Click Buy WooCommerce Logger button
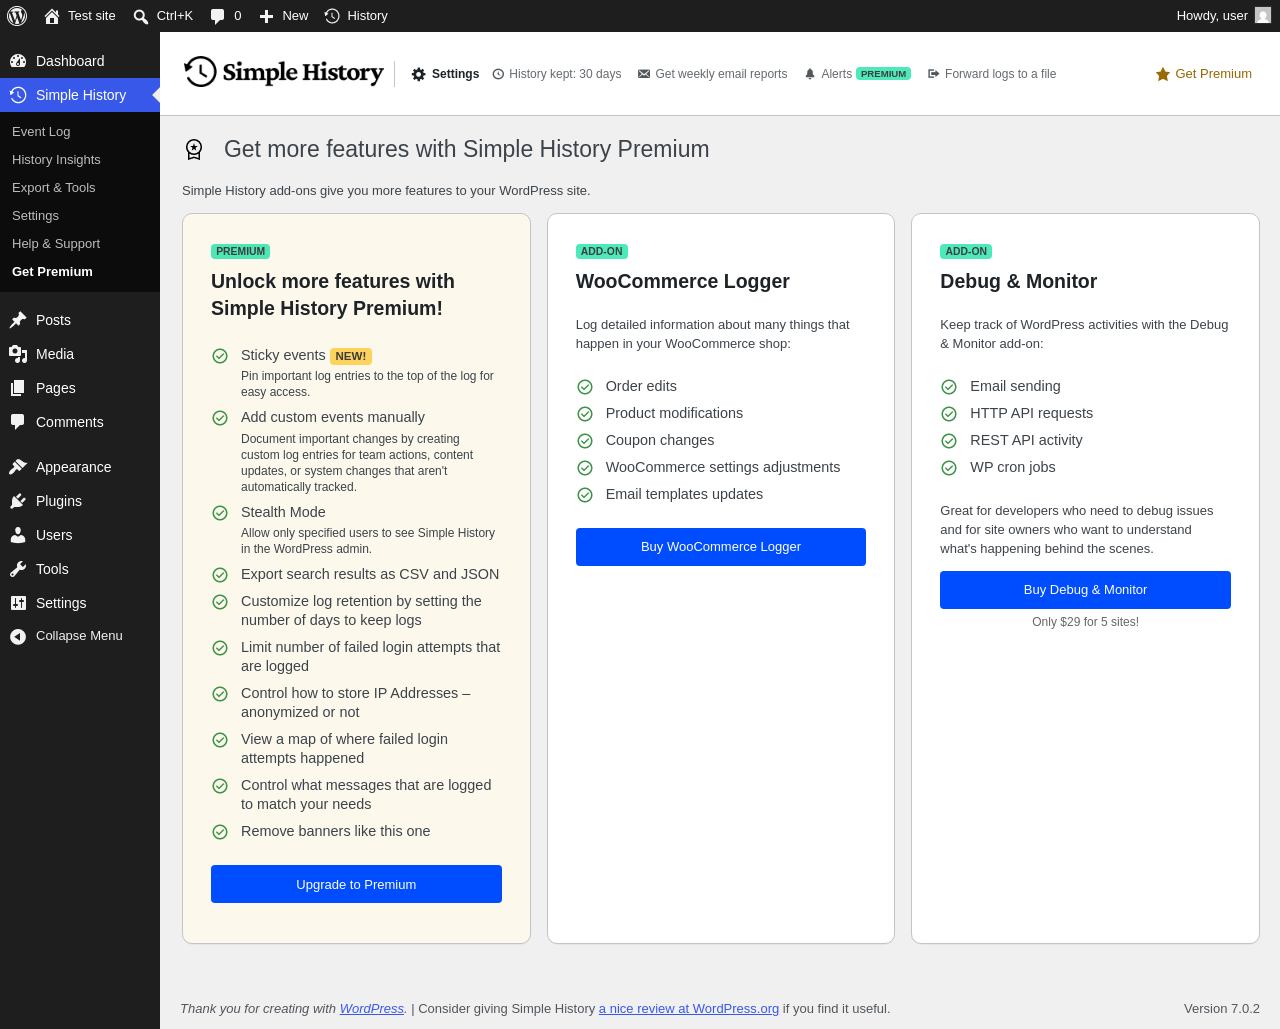The height and width of the screenshot is (1029, 1280). [721, 547]
